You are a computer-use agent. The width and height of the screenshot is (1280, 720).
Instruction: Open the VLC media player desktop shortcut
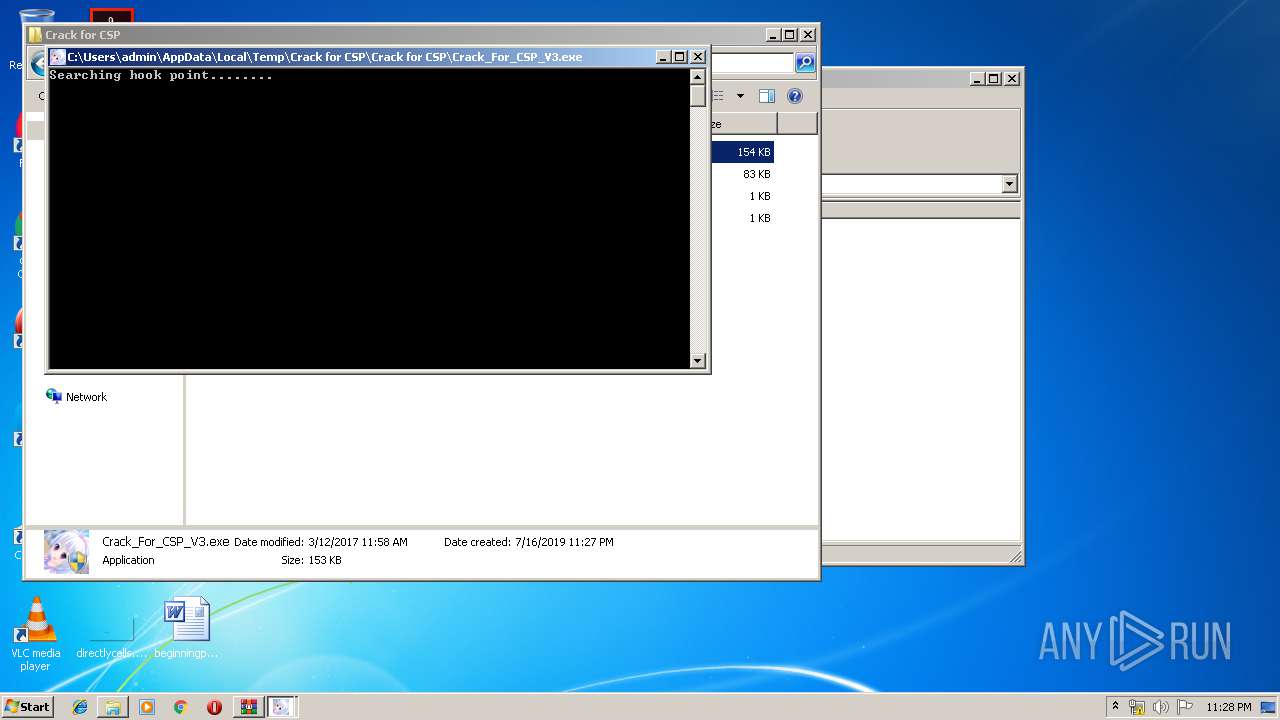35,634
